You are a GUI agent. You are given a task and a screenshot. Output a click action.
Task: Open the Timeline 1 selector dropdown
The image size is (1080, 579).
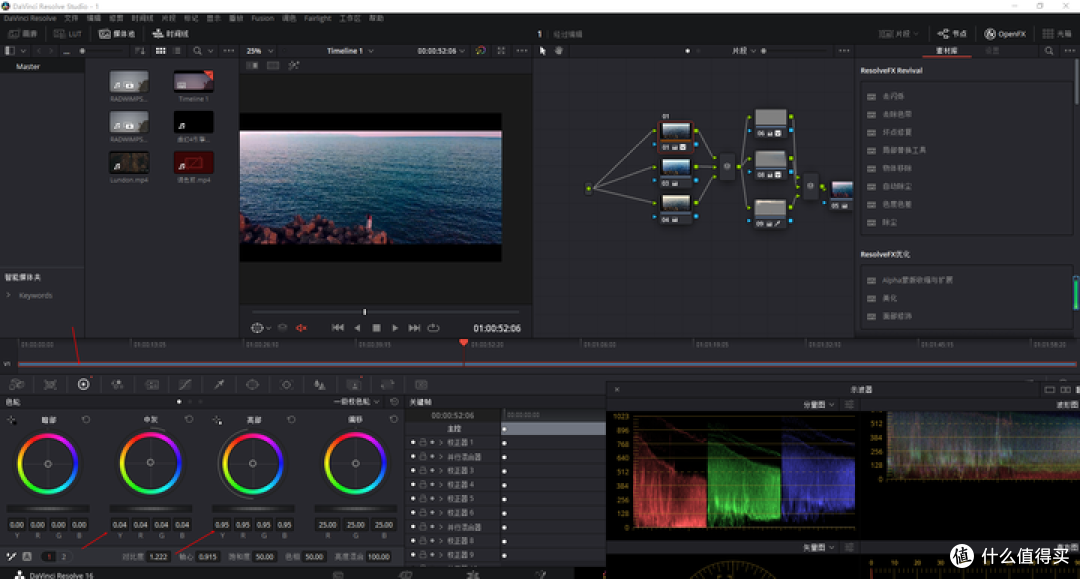tap(350, 51)
